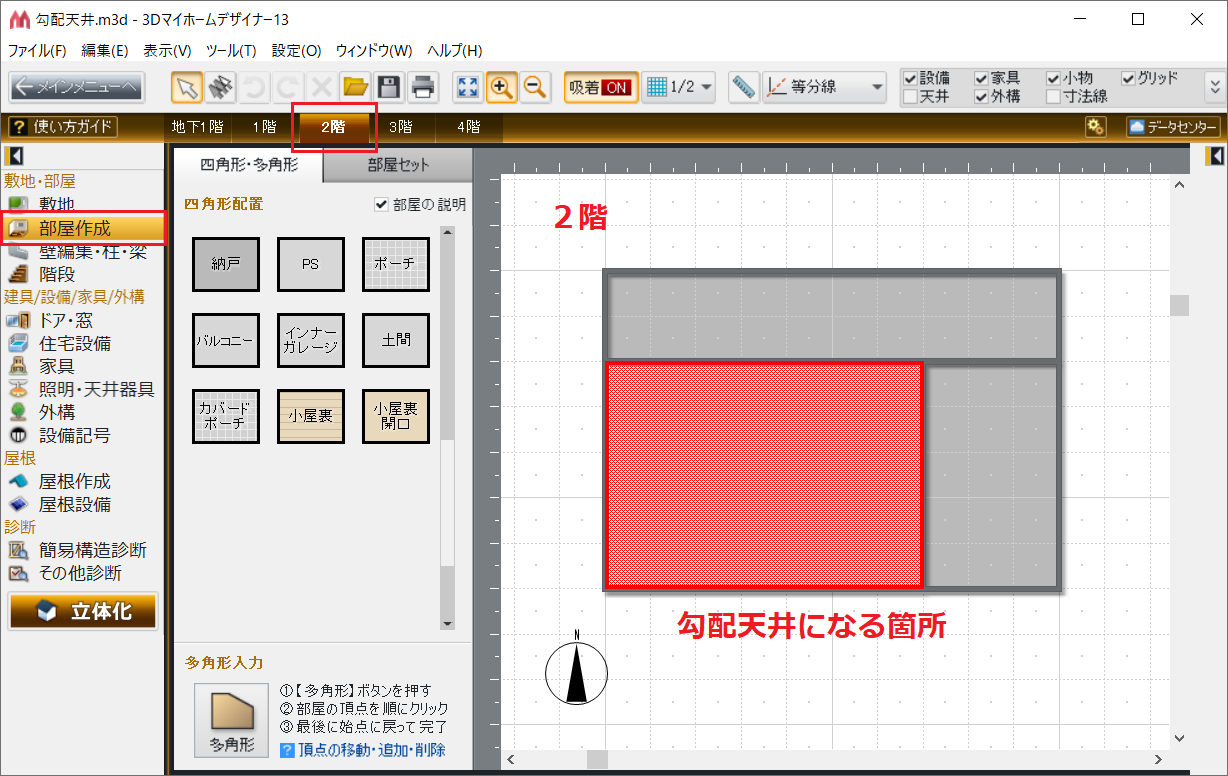Open the settings gear icon near データセンター
This screenshot has height=776, width=1228.
point(1096,127)
